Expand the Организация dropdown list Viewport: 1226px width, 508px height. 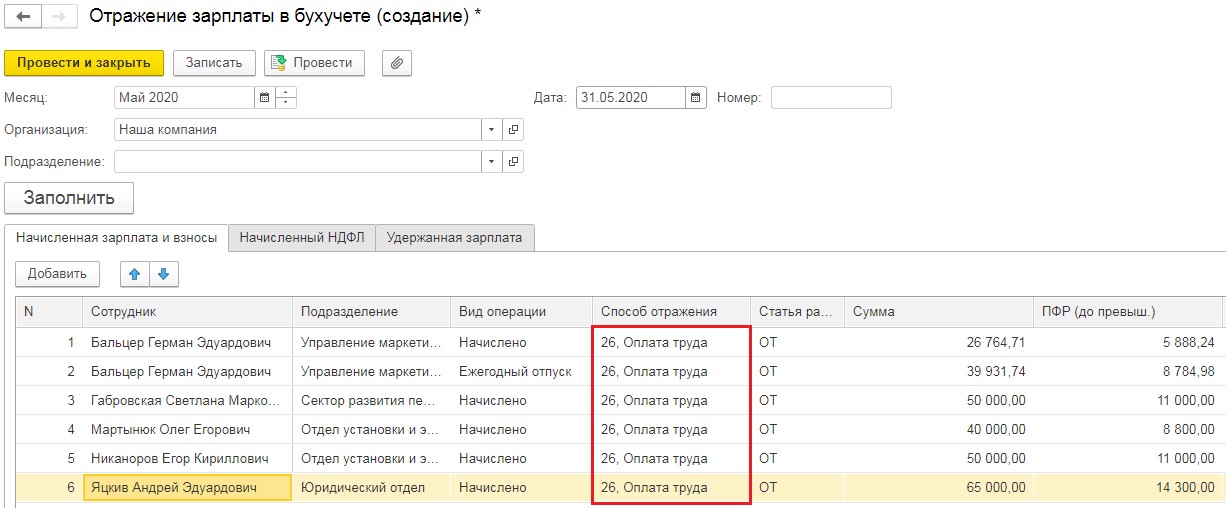click(x=490, y=130)
